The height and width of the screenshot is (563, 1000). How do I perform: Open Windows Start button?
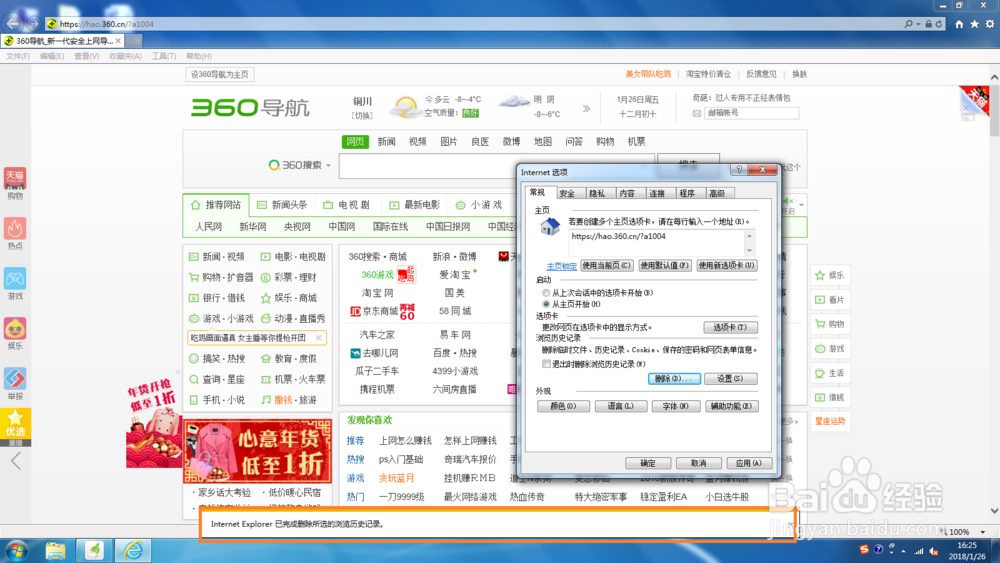pyautogui.click(x=16, y=550)
